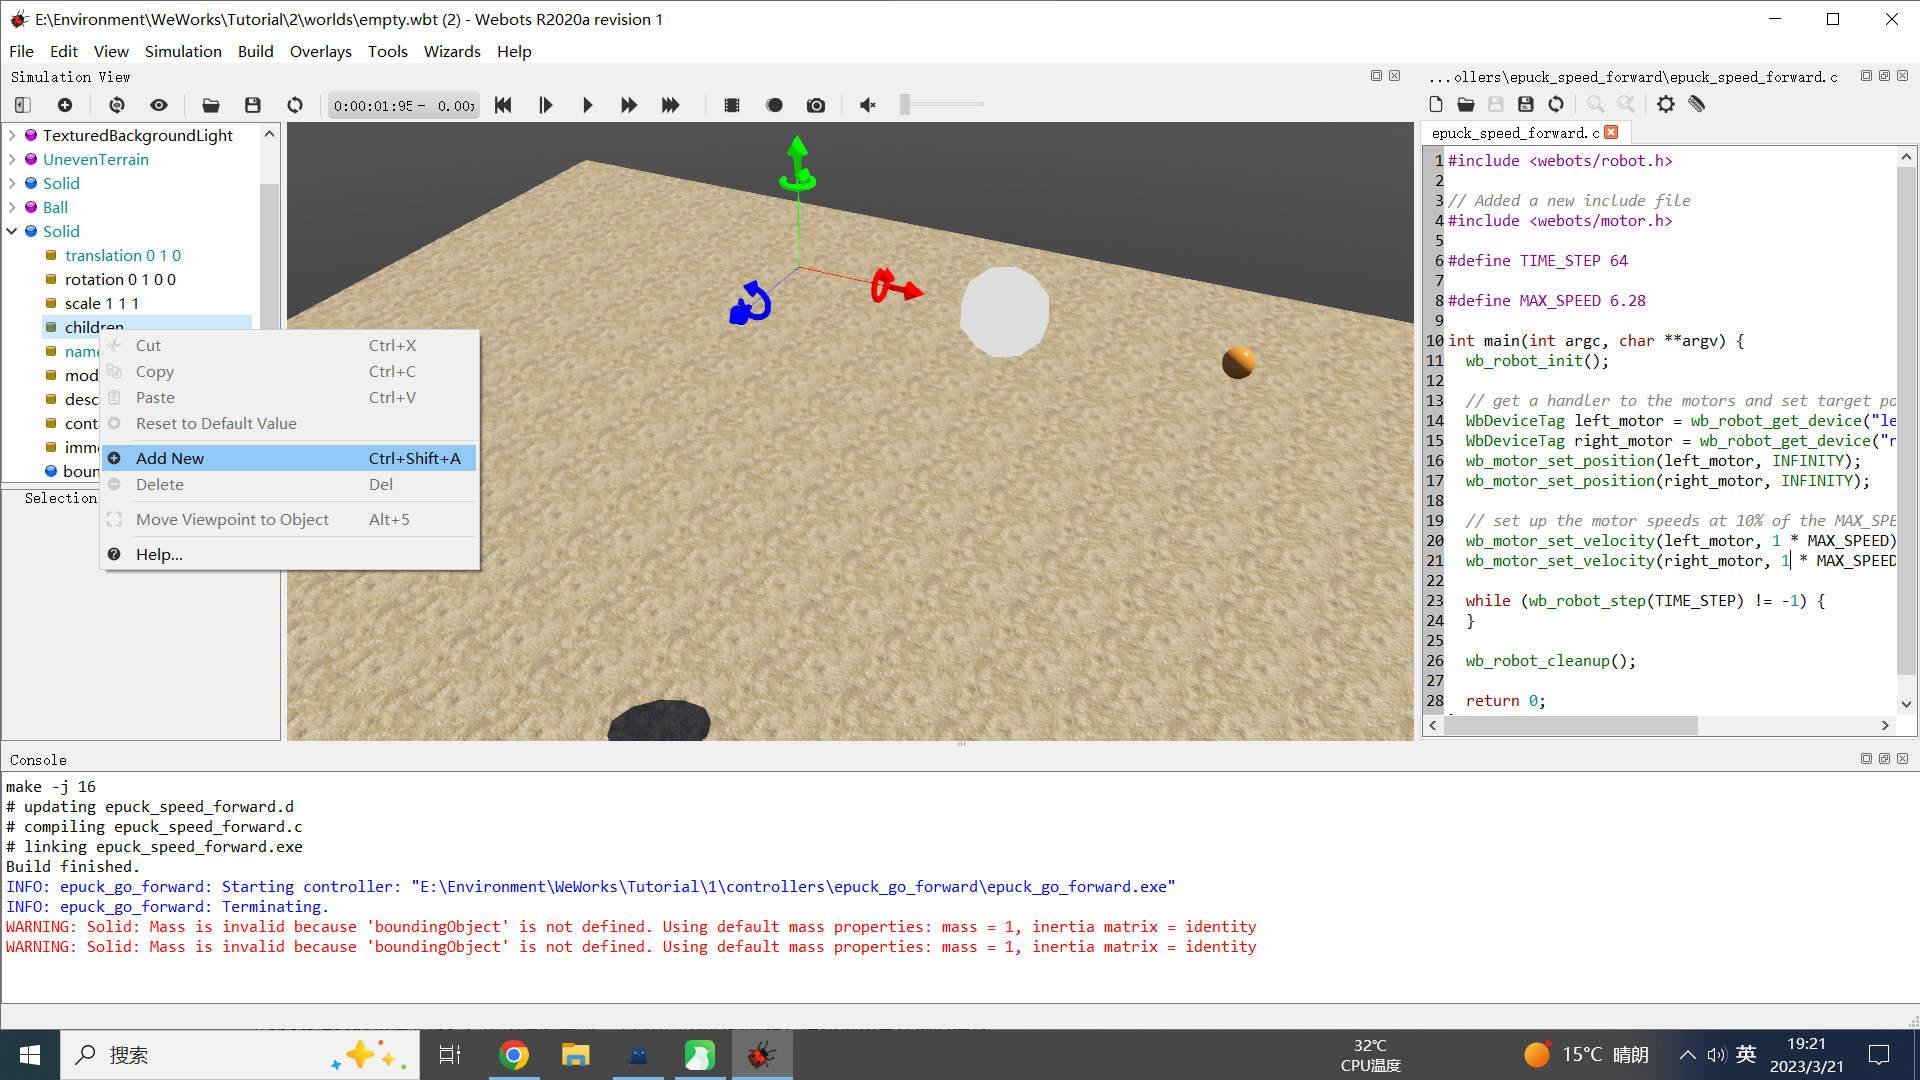The width and height of the screenshot is (1920, 1080).
Task: Select the translation 0 1 0 field
Action: click(123, 255)
